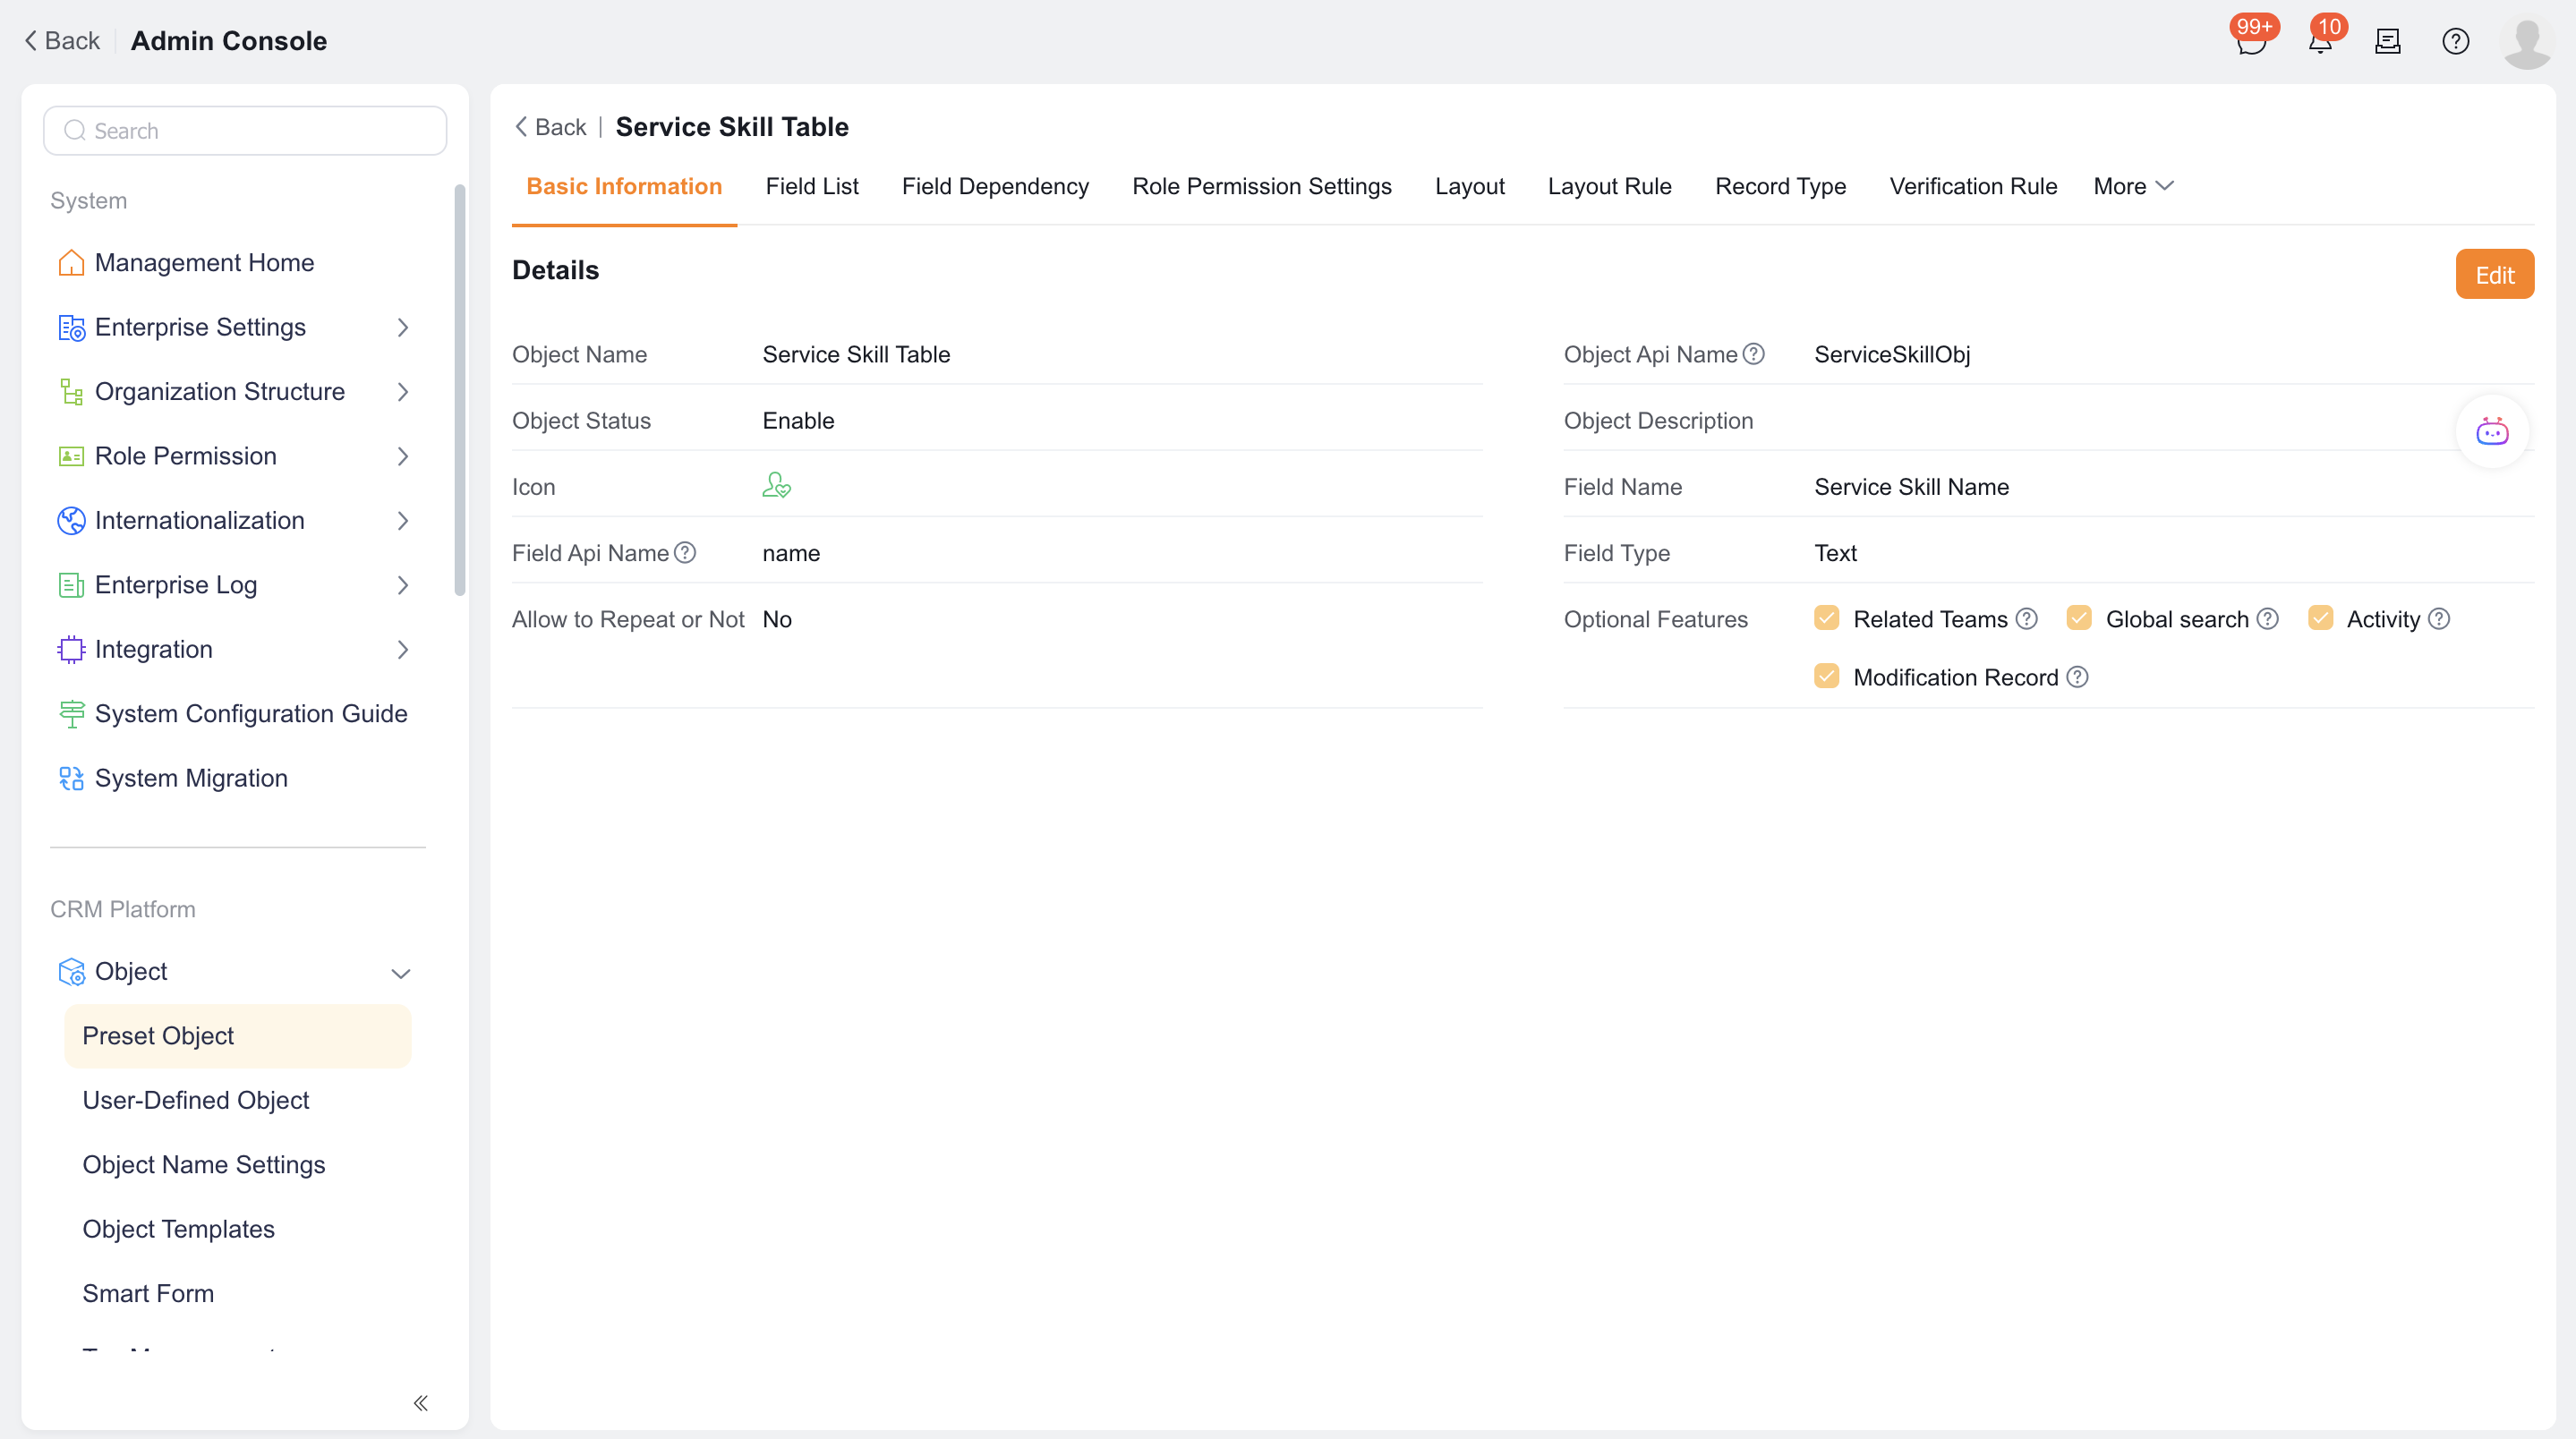Switch to the Field List tab
This screenshot has width=2576, height=1439.
812,187
